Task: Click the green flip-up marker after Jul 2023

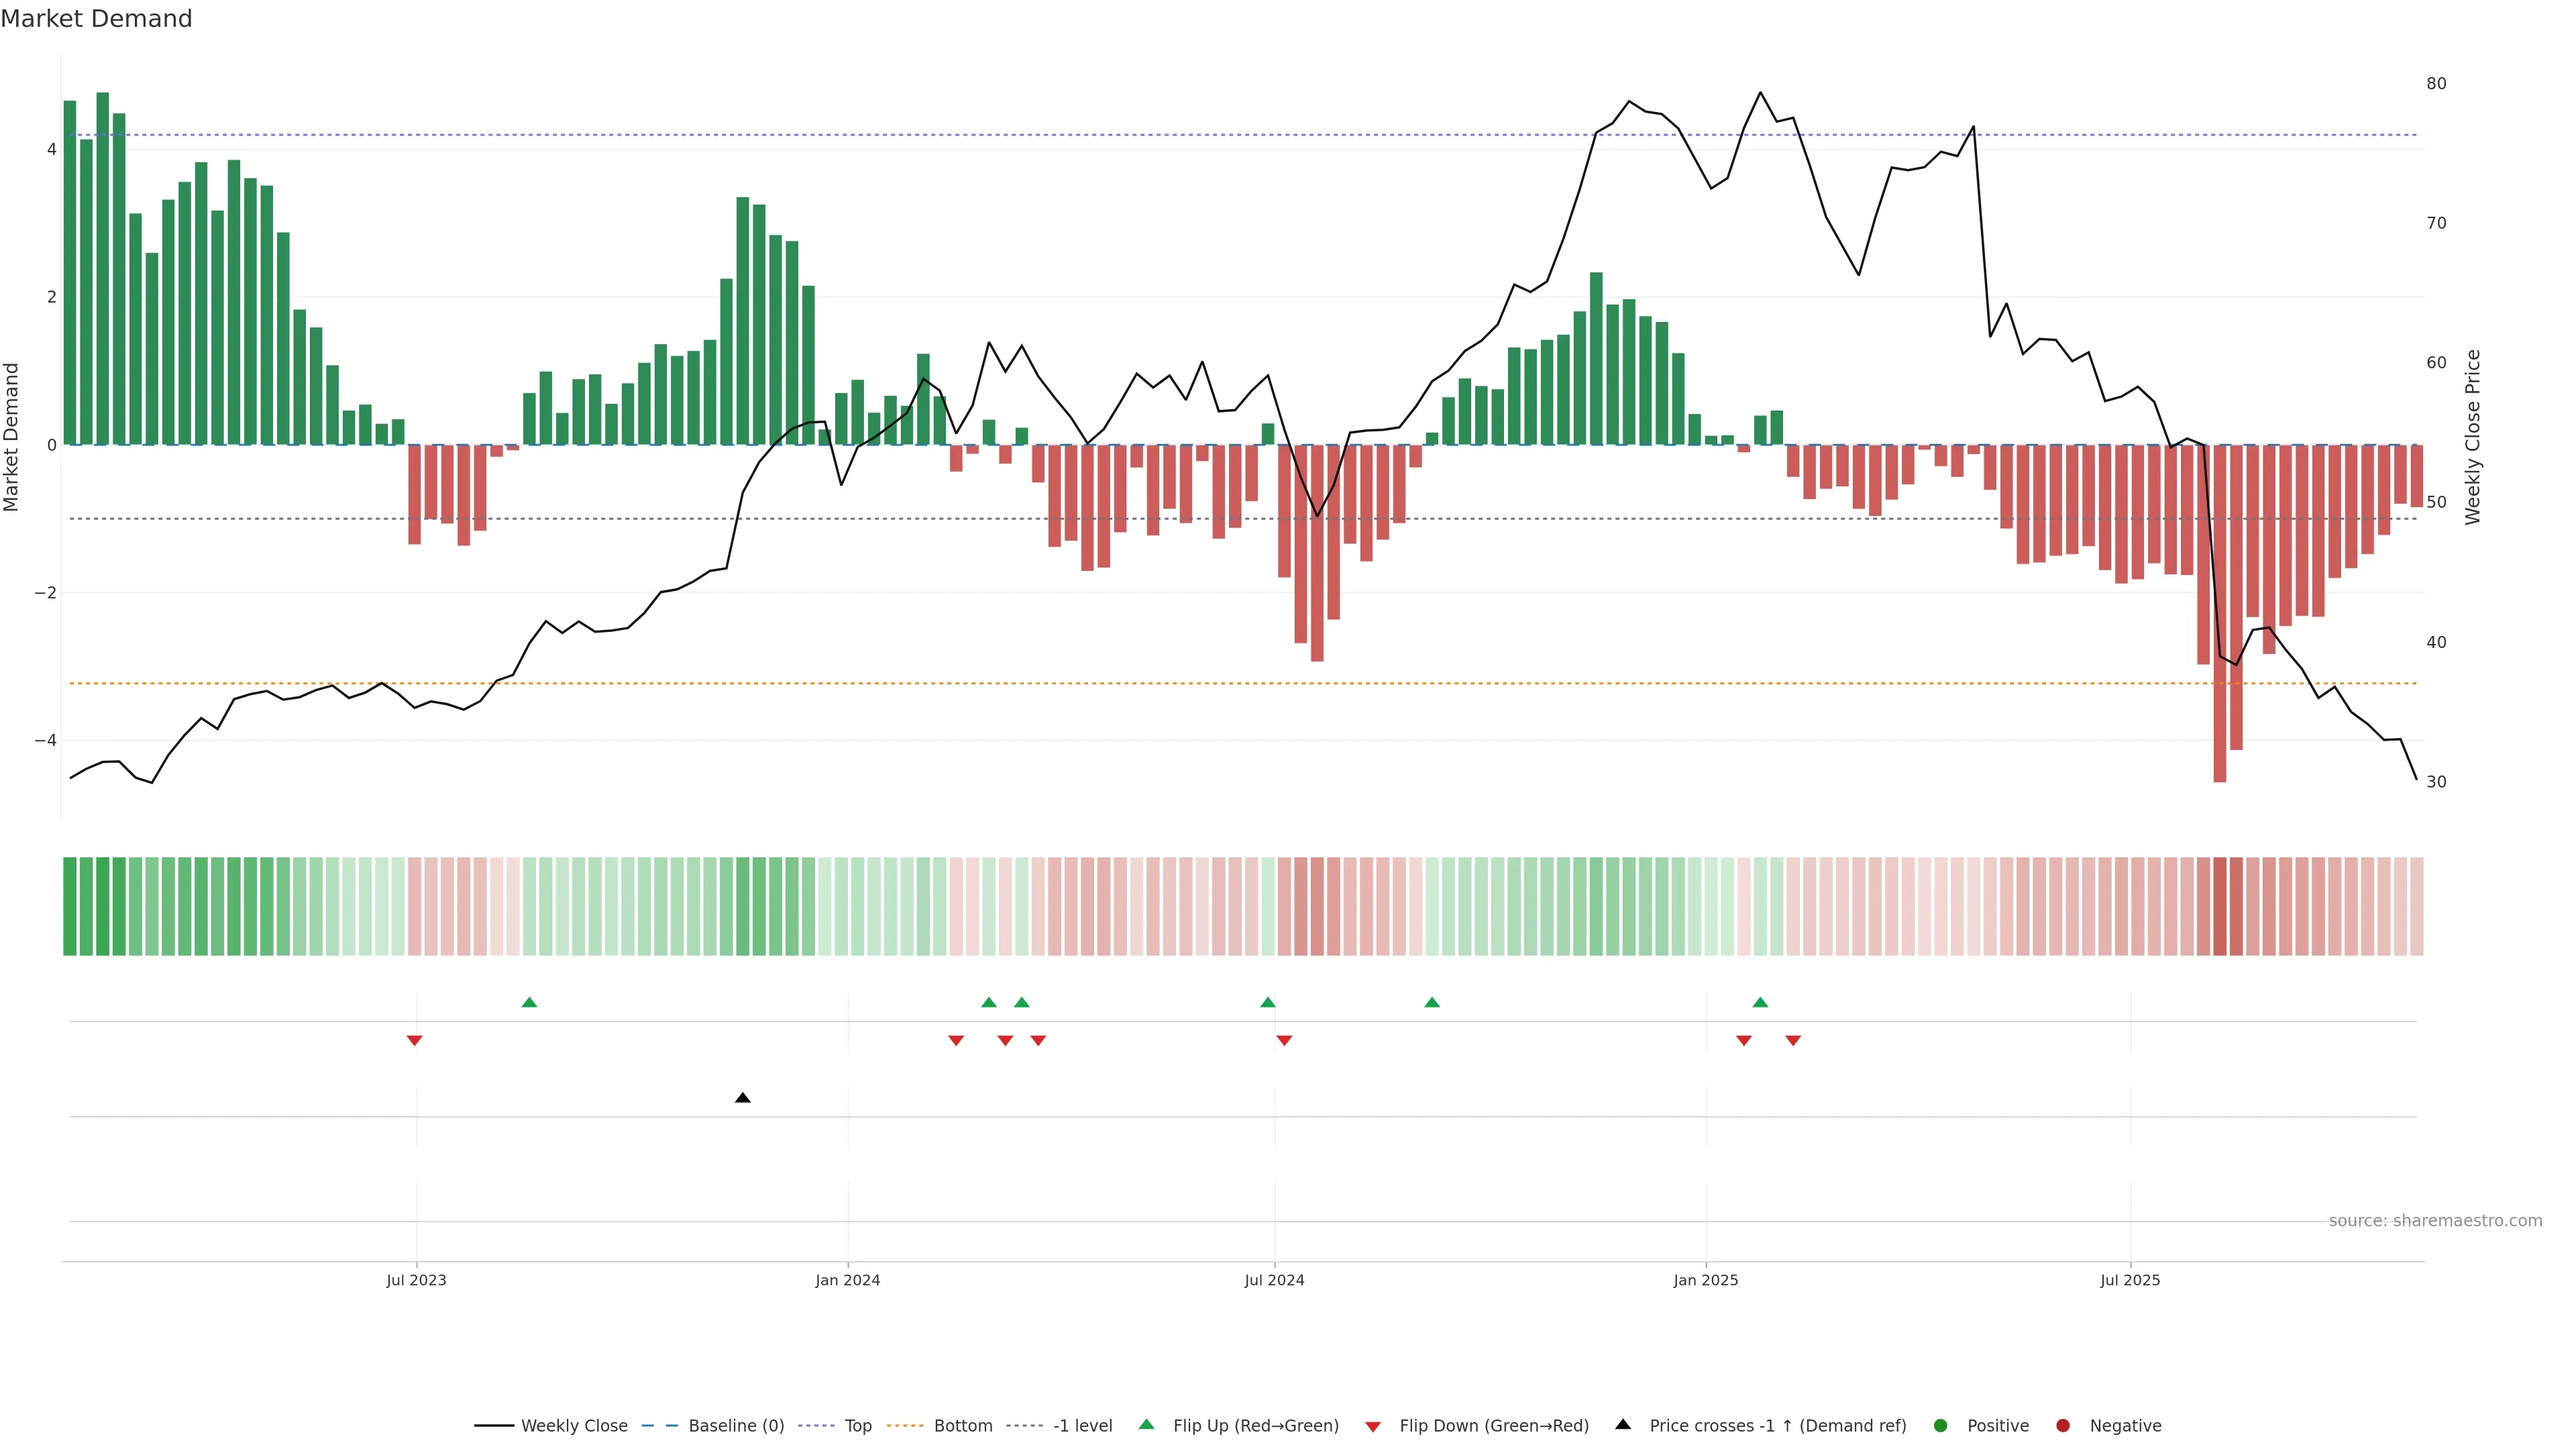Action: pyautogui.click(x=529, y=1002)
